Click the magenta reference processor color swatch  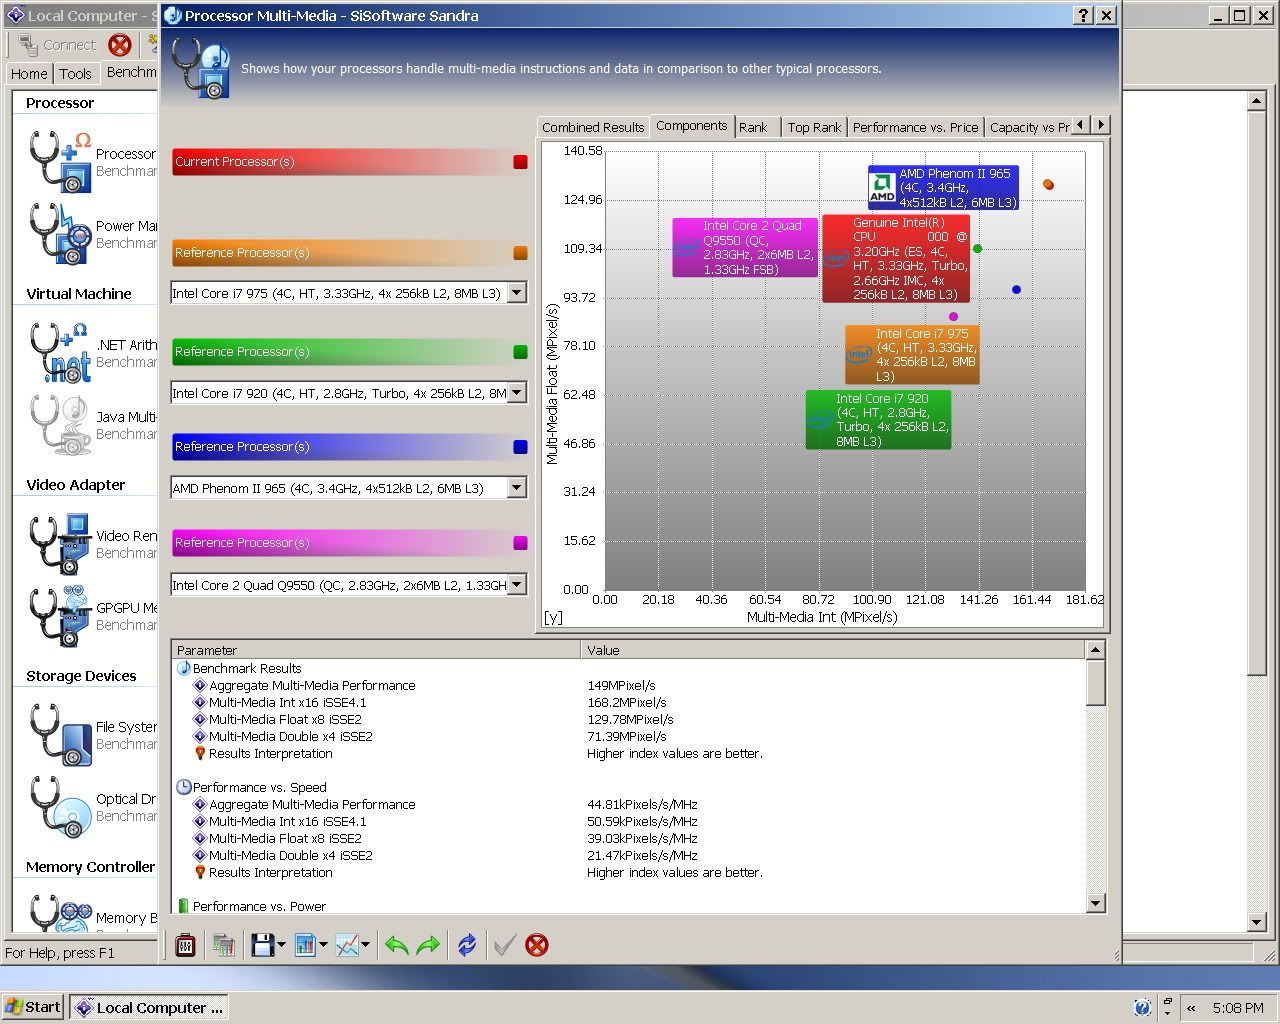(520, 543)
